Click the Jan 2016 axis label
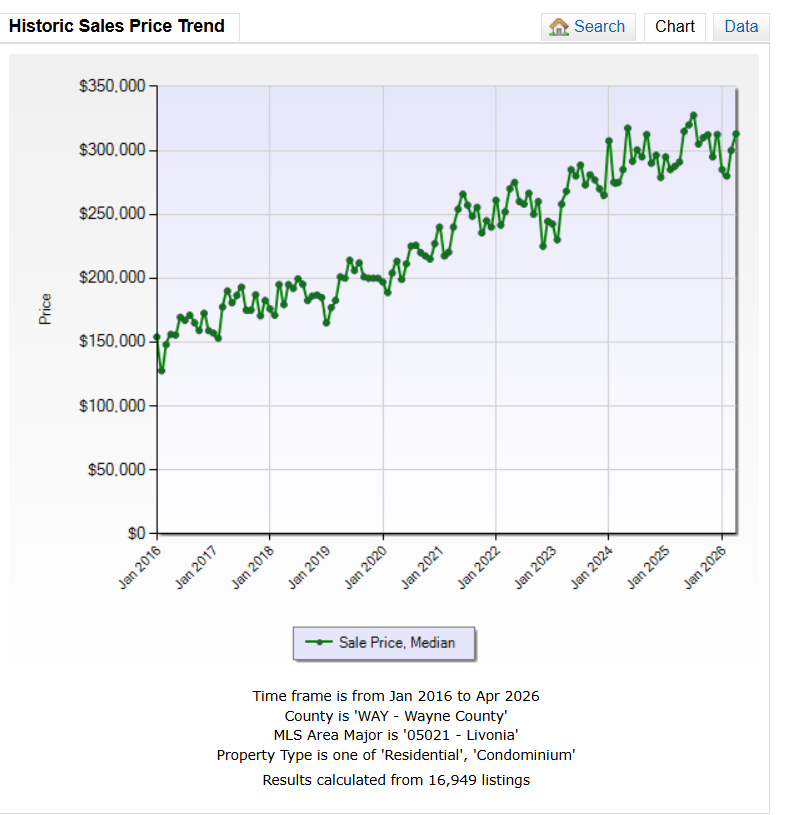This screenshot has width=802, height=815. (140, 568)
